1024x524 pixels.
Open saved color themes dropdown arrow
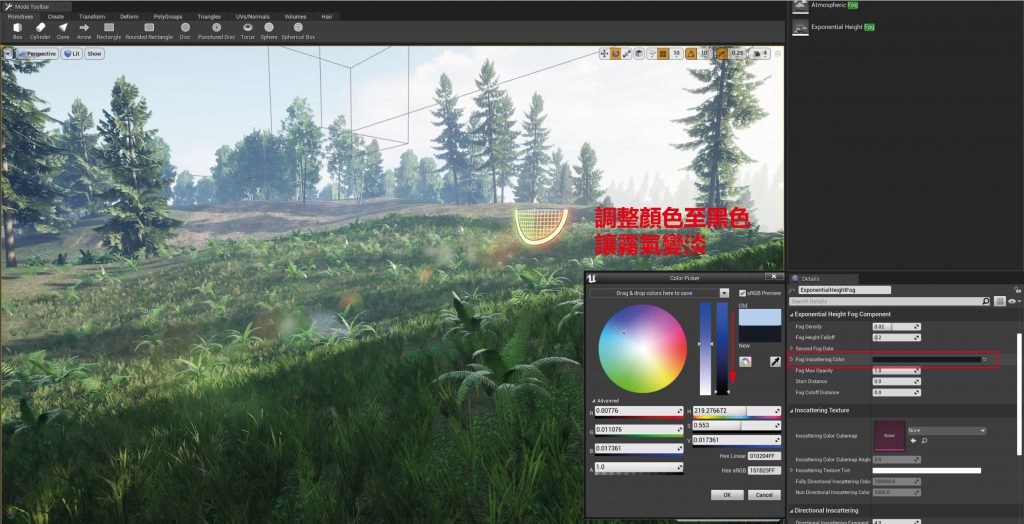[724, 293]
